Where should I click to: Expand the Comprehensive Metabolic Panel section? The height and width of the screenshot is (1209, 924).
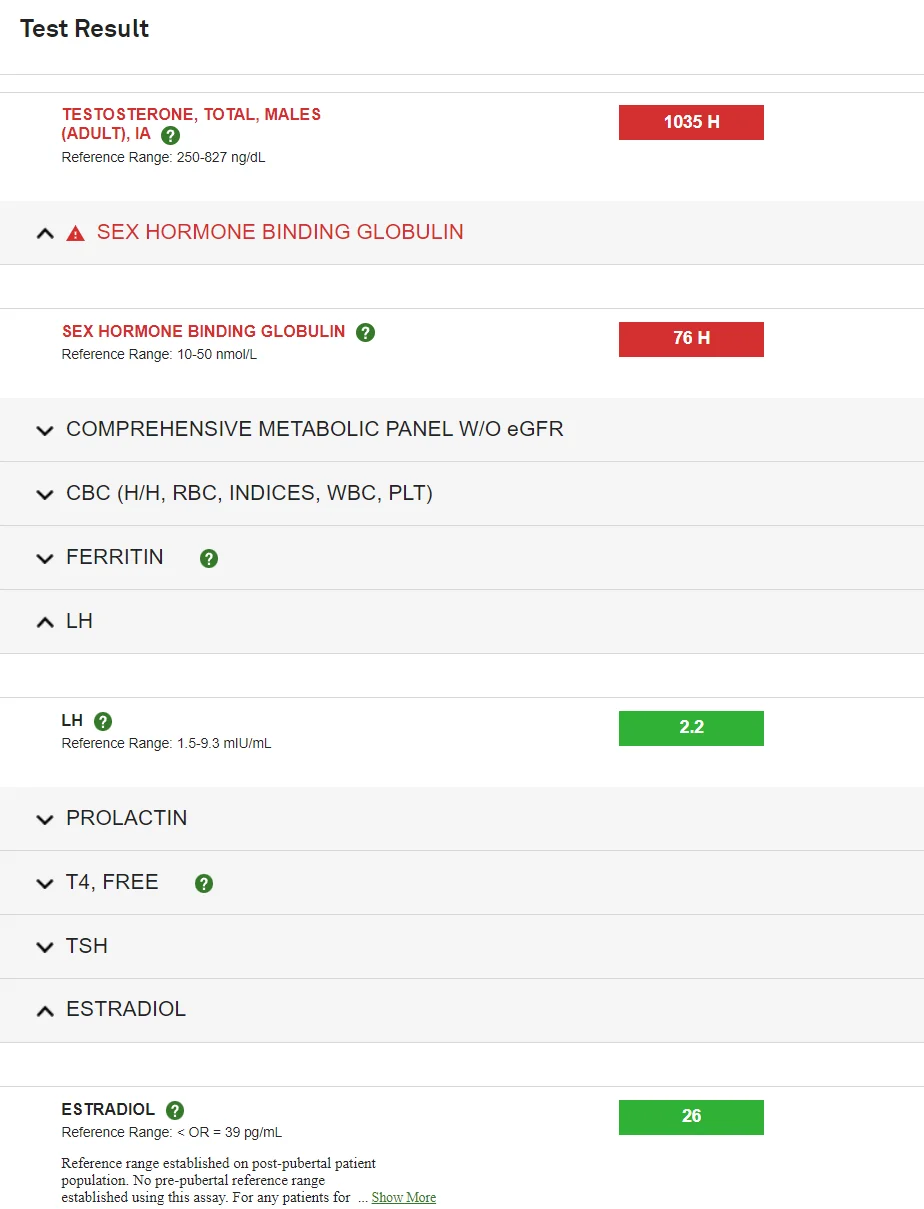coord(45,430)
